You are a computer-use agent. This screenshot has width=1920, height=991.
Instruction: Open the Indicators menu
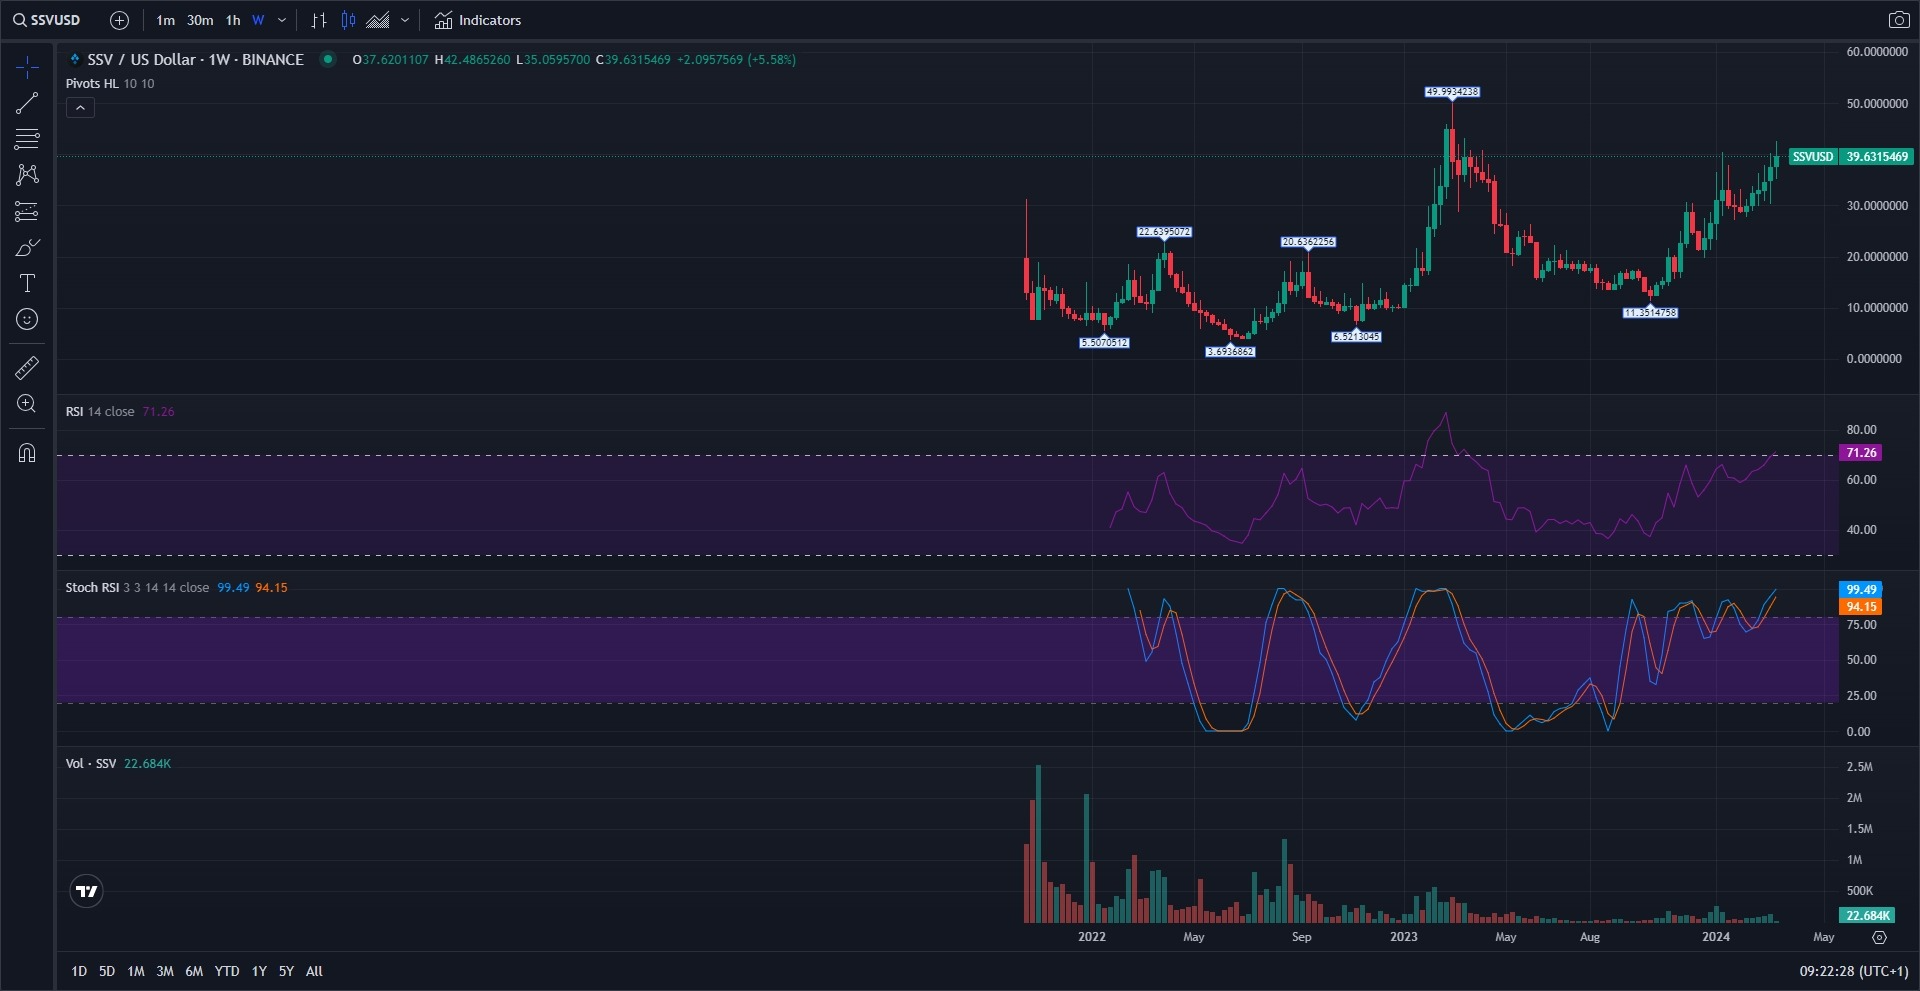[x=477, y=20]
